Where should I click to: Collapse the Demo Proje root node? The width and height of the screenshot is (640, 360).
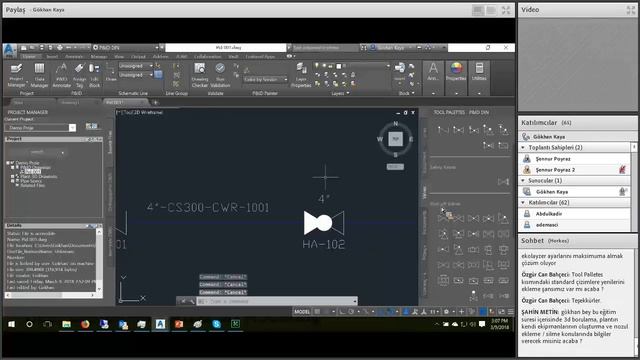[8, 162]
